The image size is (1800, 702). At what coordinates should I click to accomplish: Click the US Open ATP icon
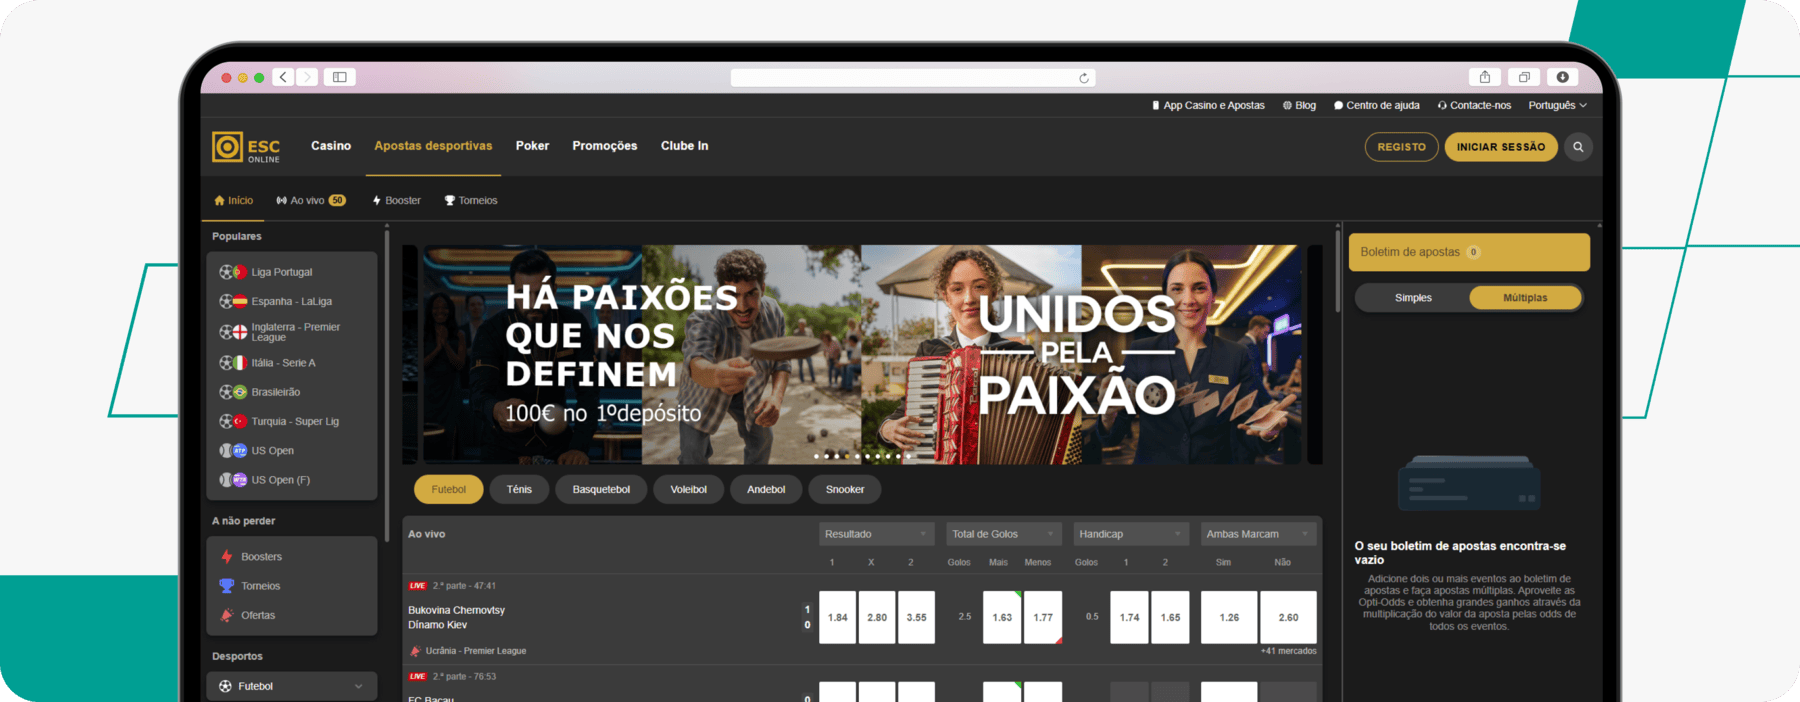240,451
